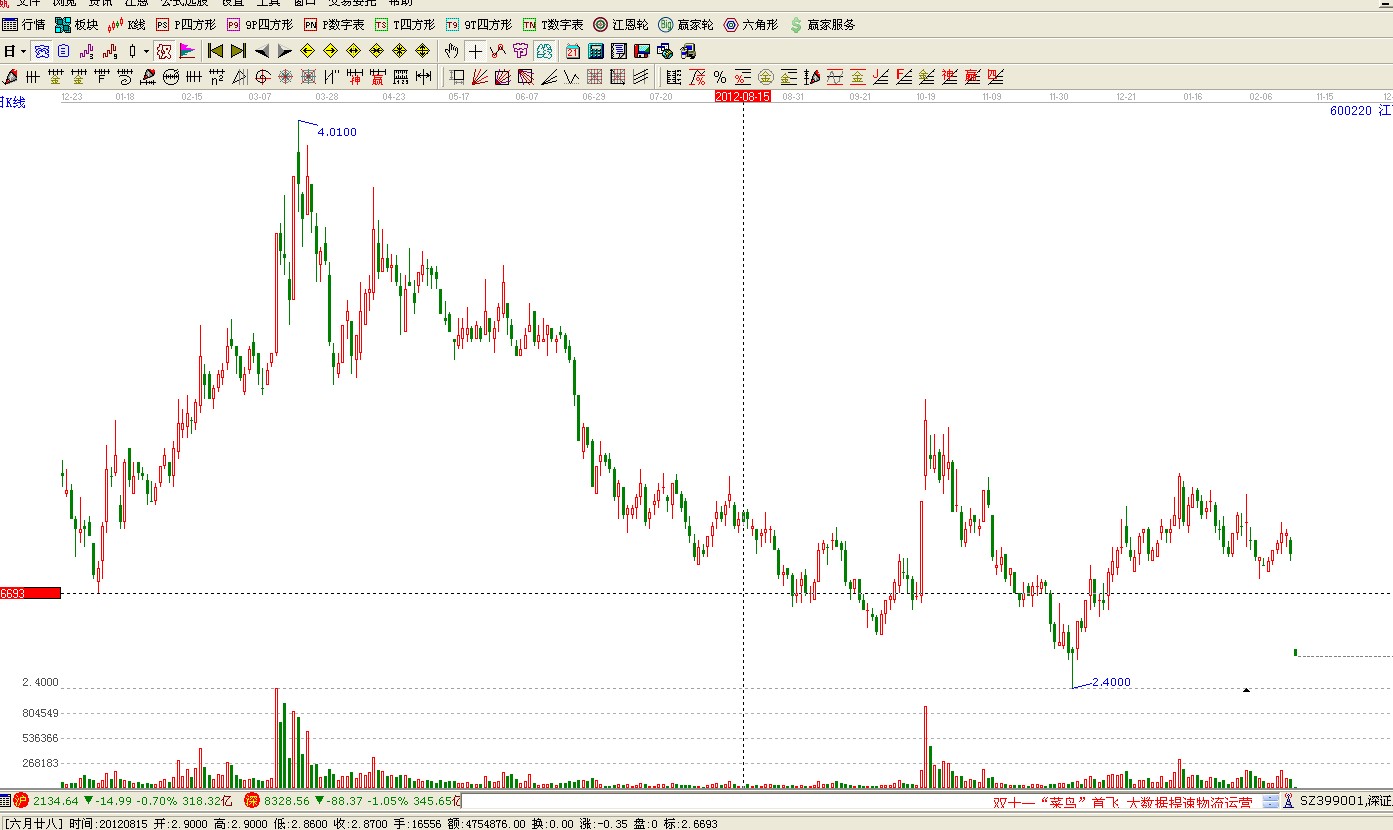Click the 沪 Shanghai index indicator

point(20,801)
